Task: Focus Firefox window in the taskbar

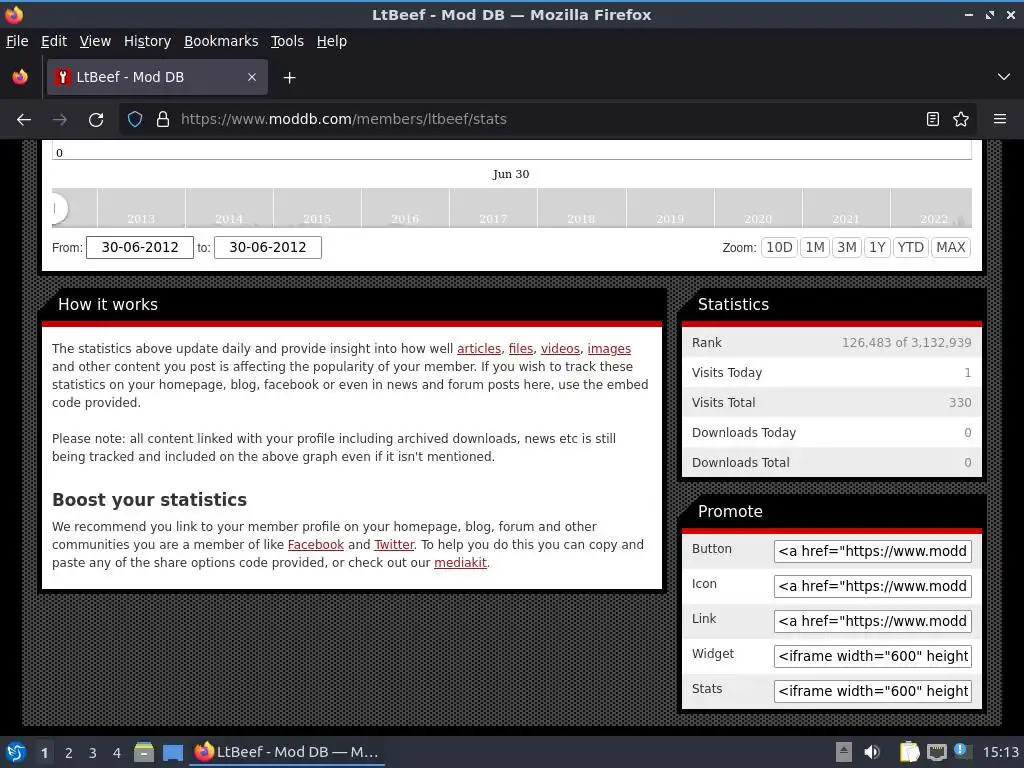Action: click(x=287, y=752)
